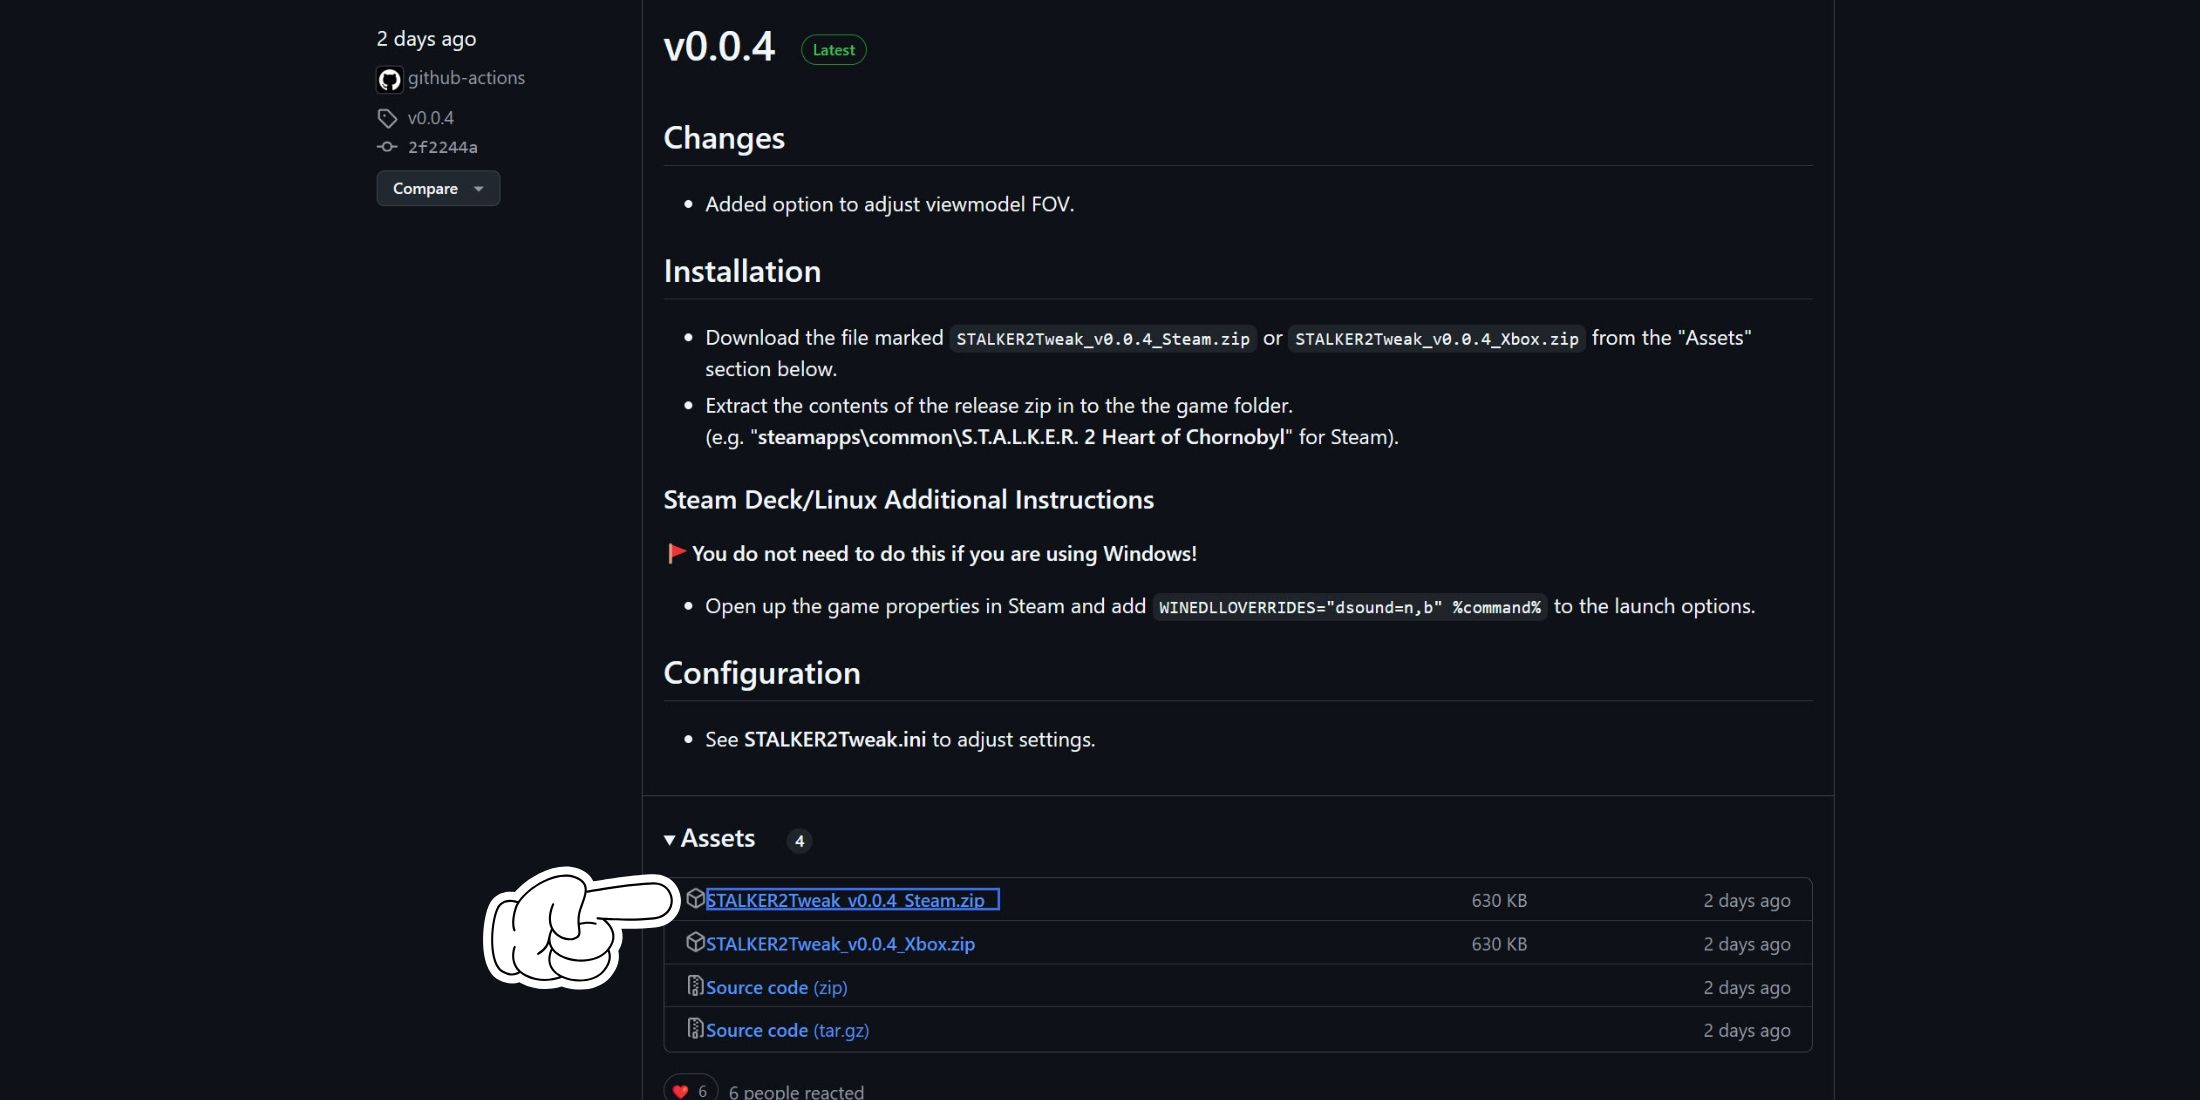The height and width of the screenshot is (1100, 2200).
Task: Collapse the Assets section triangle
Action: [x=670, y=839]
